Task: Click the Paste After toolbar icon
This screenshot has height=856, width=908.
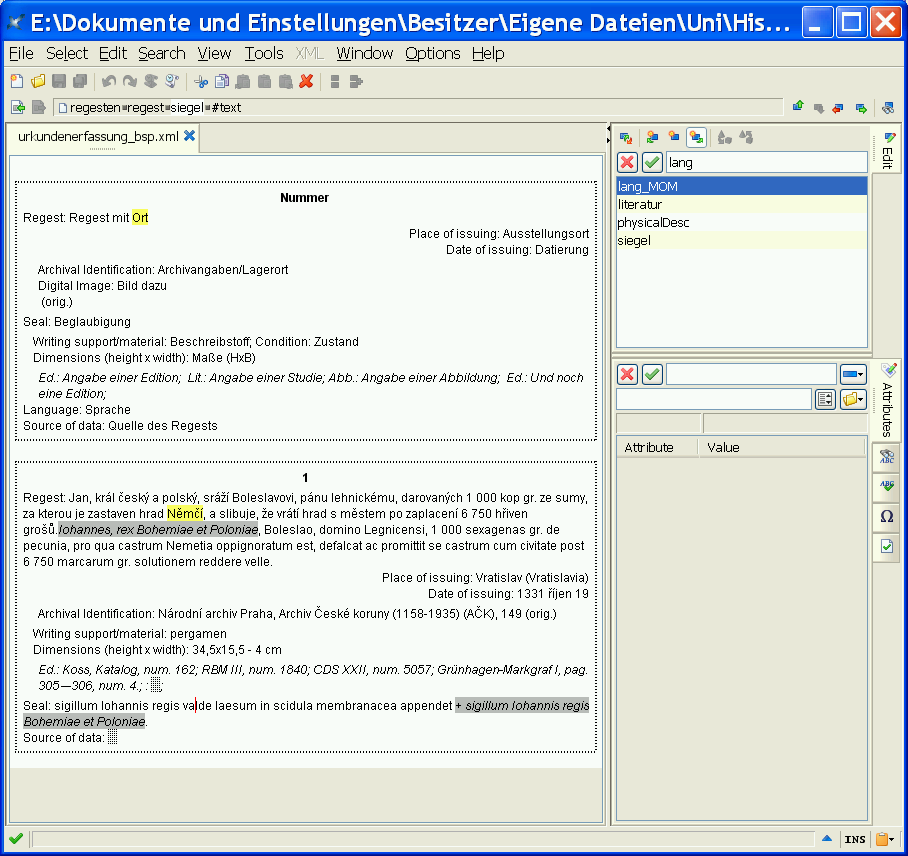Action: (285, 82)
